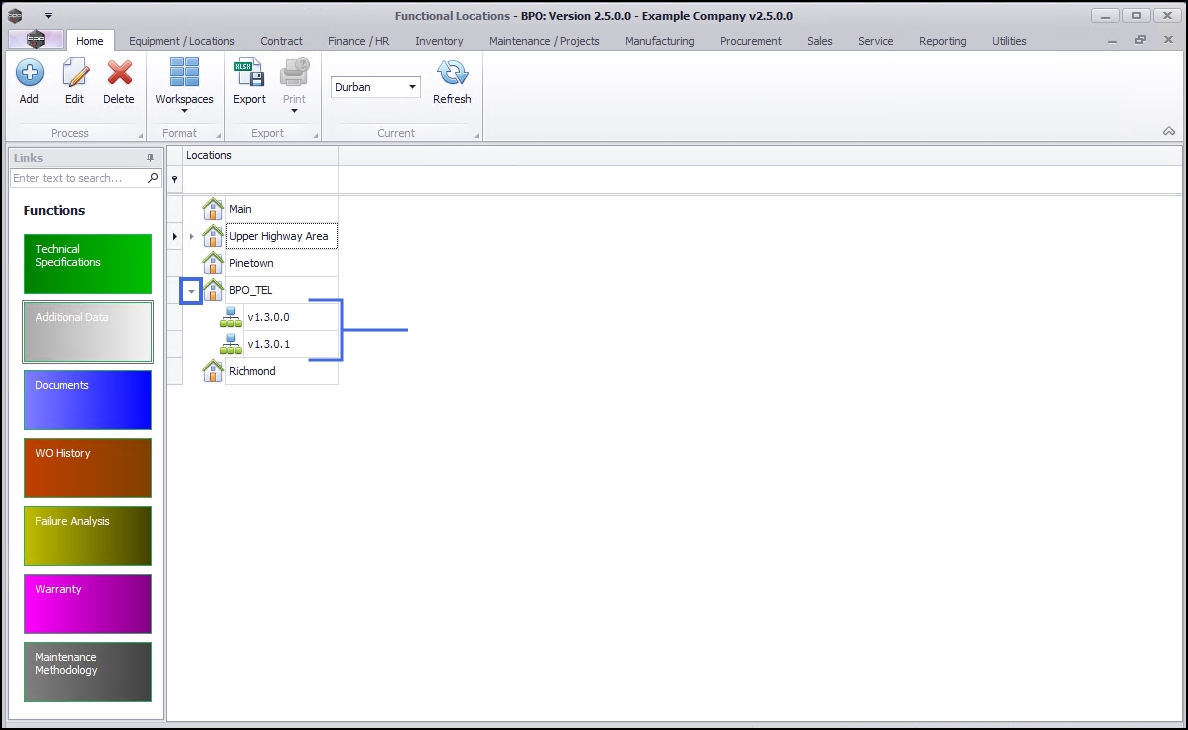1188x730 pixels.
Task: Open the Format group dialog launcher
Action: 219,136
